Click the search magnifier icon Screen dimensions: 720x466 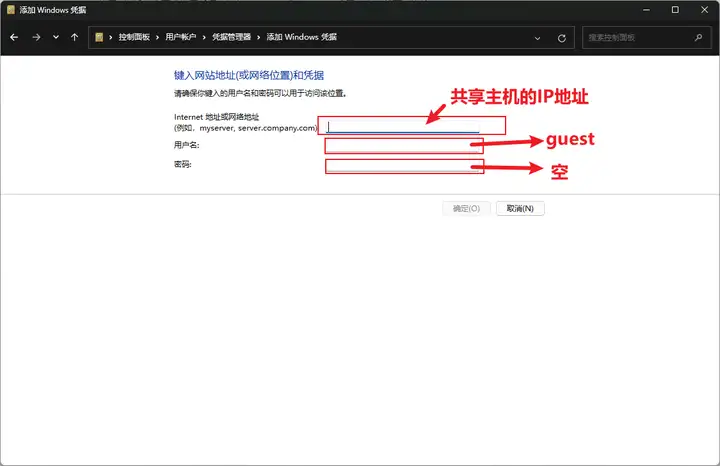pyautogui.click(x=698, y=37)
